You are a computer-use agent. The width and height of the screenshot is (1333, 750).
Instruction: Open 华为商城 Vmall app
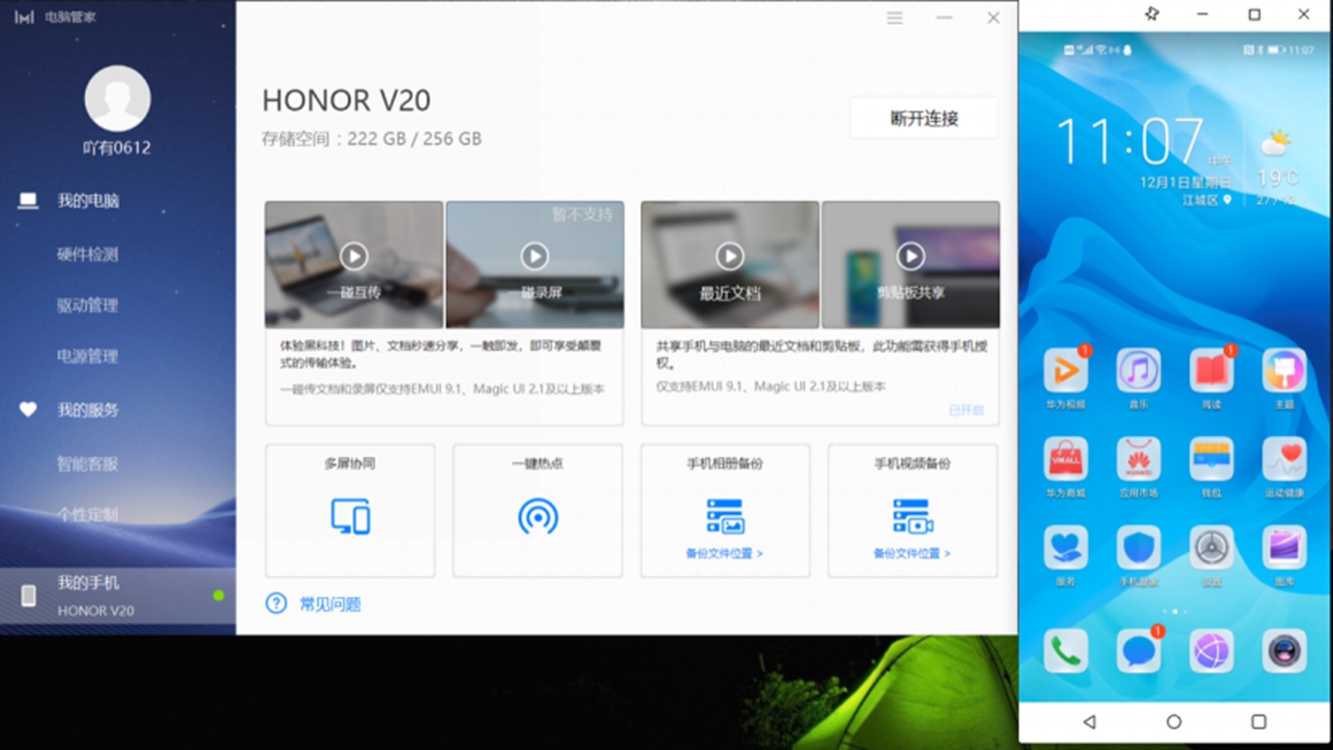(1065, 459)
